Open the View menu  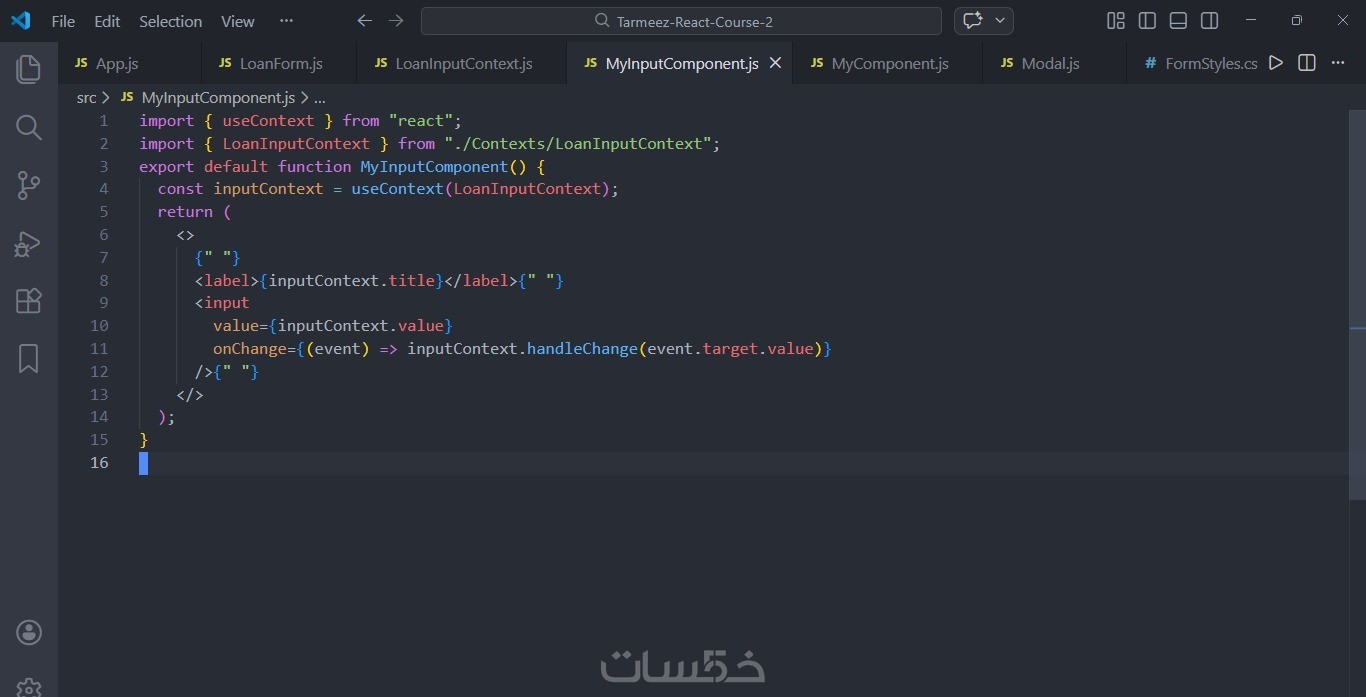click(238, 21)
